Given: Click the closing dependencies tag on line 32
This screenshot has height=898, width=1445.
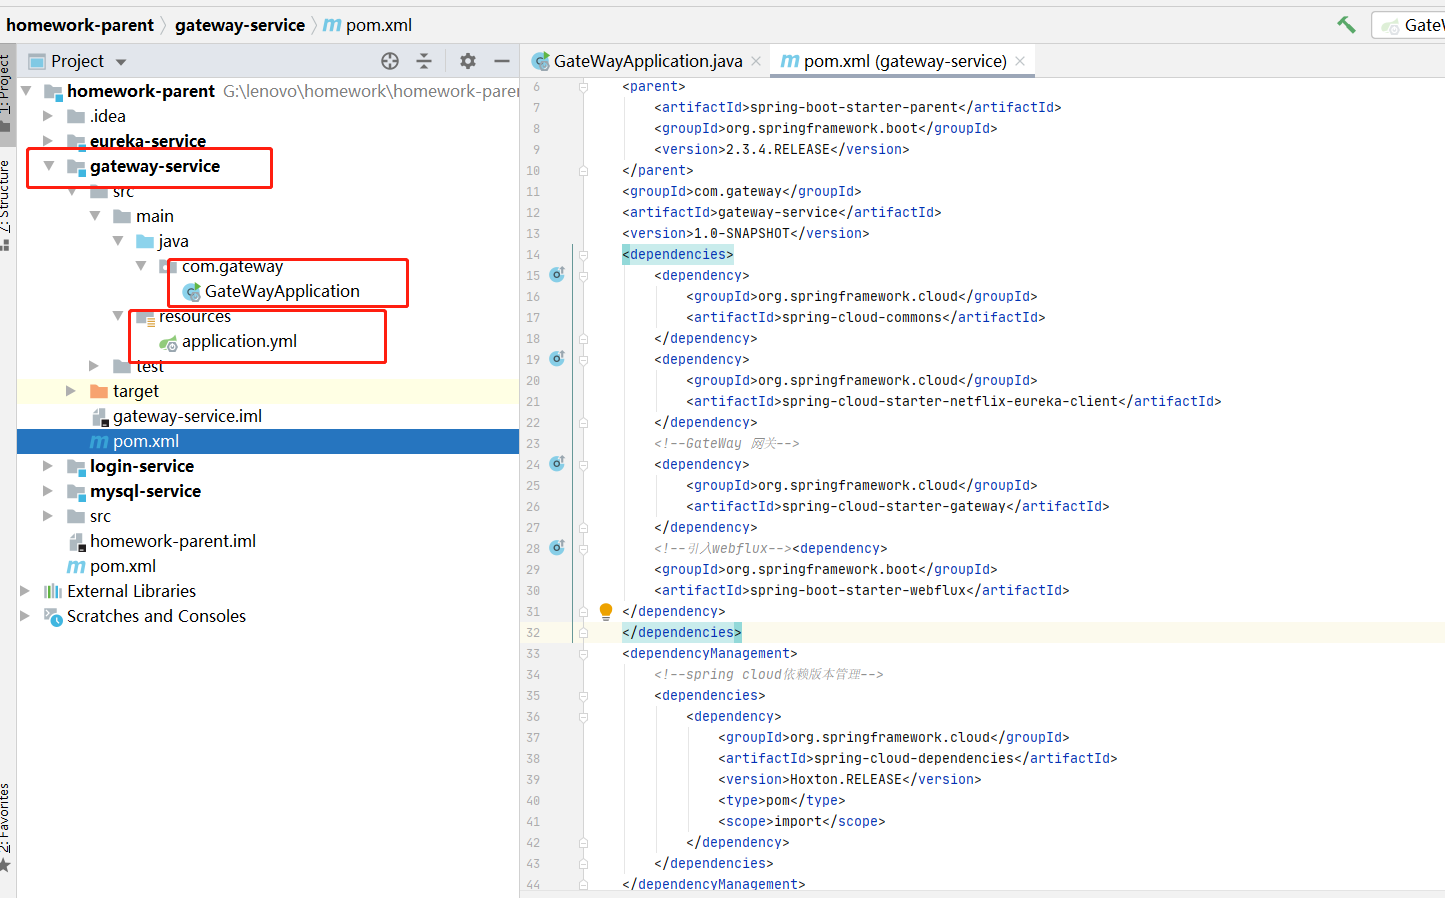Looking at the screenshot, I should tap(682, 632).
